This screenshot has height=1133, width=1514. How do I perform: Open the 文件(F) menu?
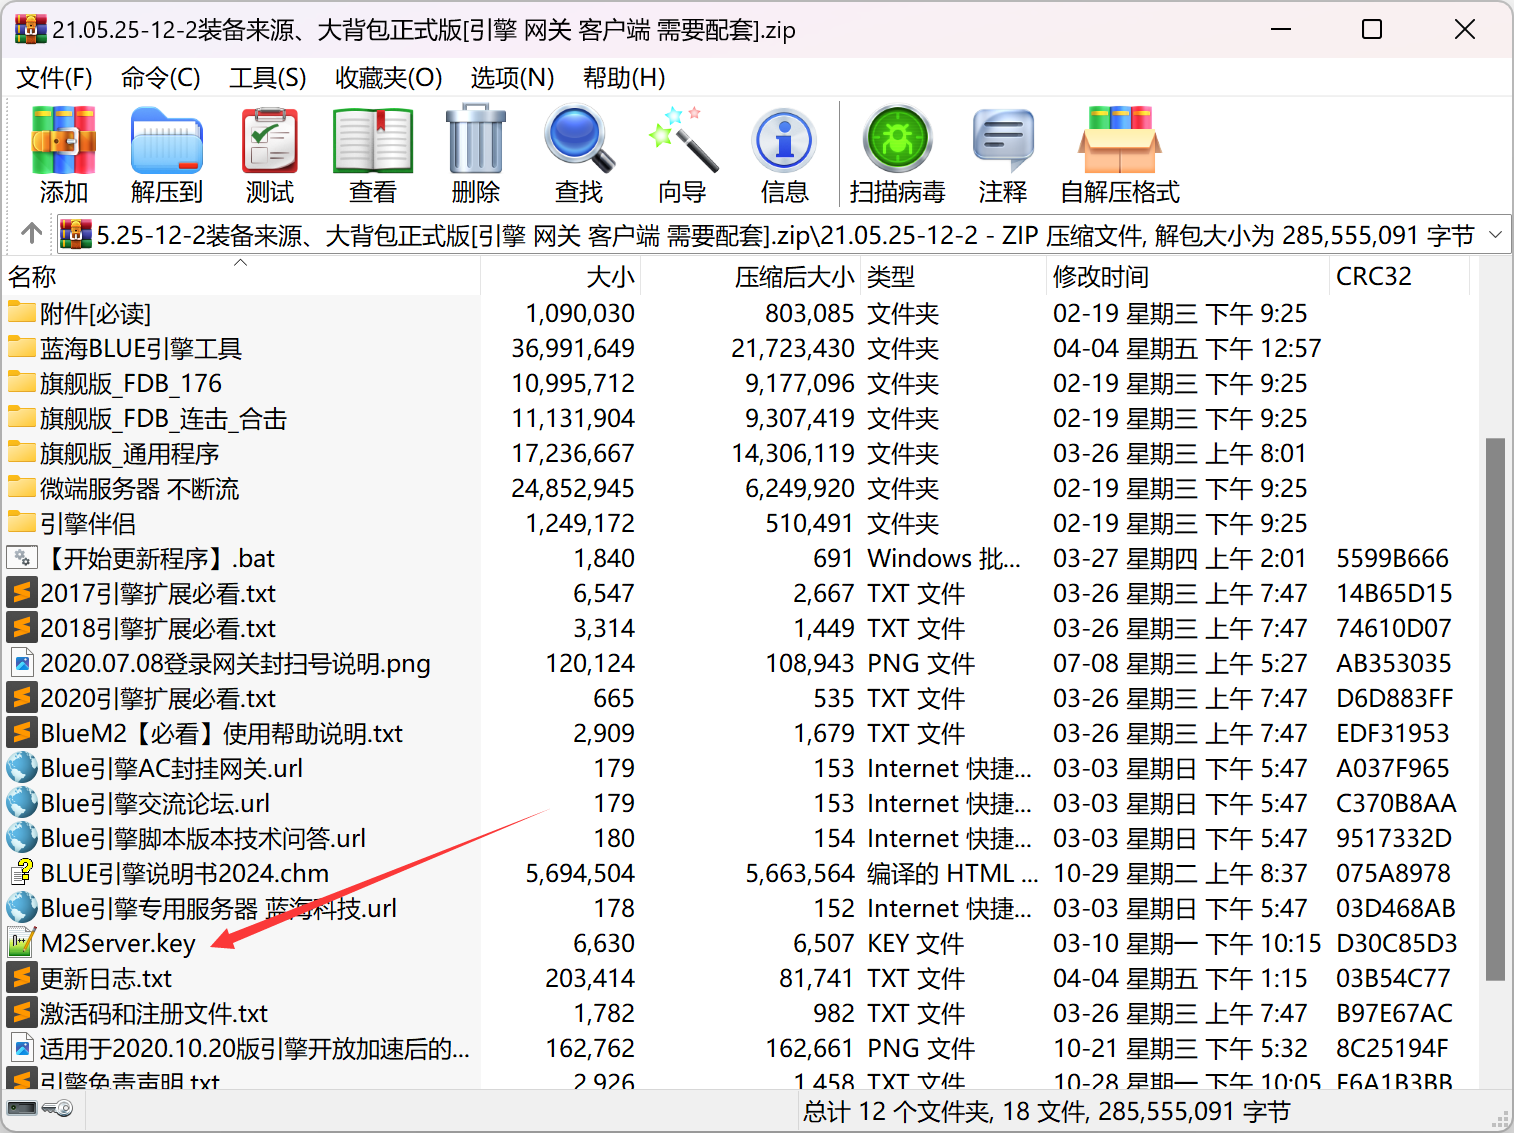pos(54,78)
